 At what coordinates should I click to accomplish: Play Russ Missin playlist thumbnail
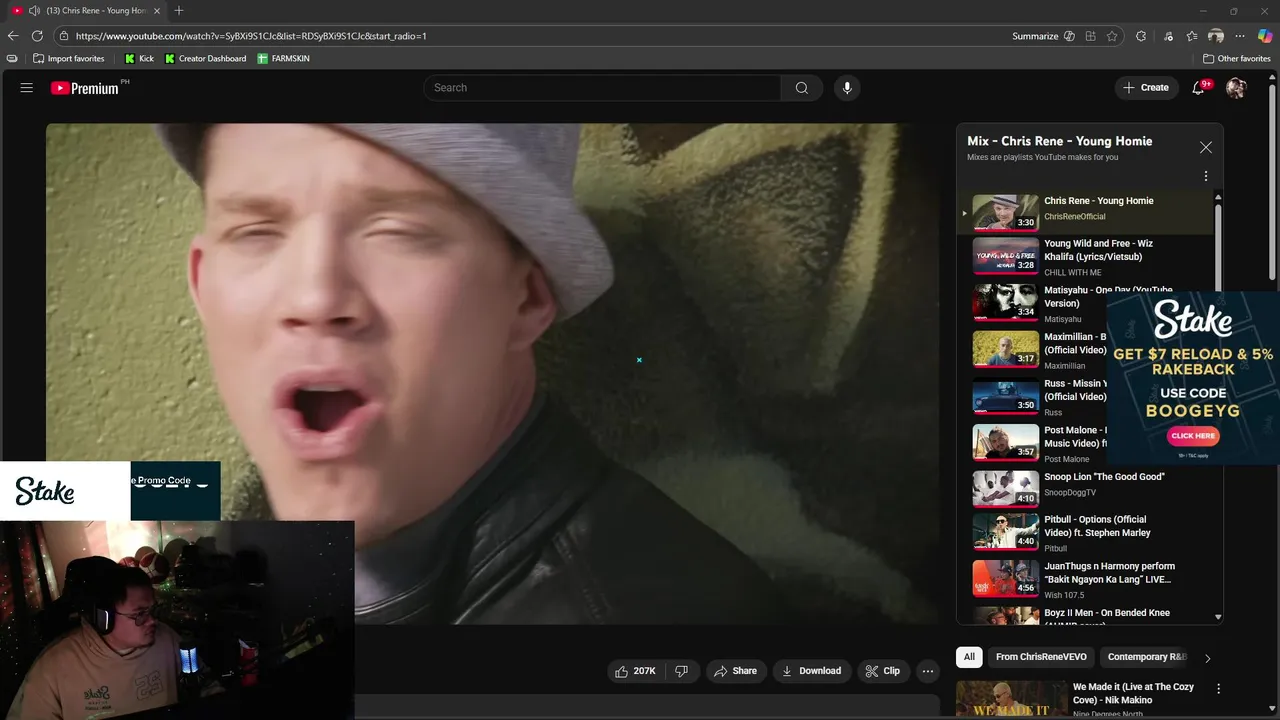tap(1006, 396)
